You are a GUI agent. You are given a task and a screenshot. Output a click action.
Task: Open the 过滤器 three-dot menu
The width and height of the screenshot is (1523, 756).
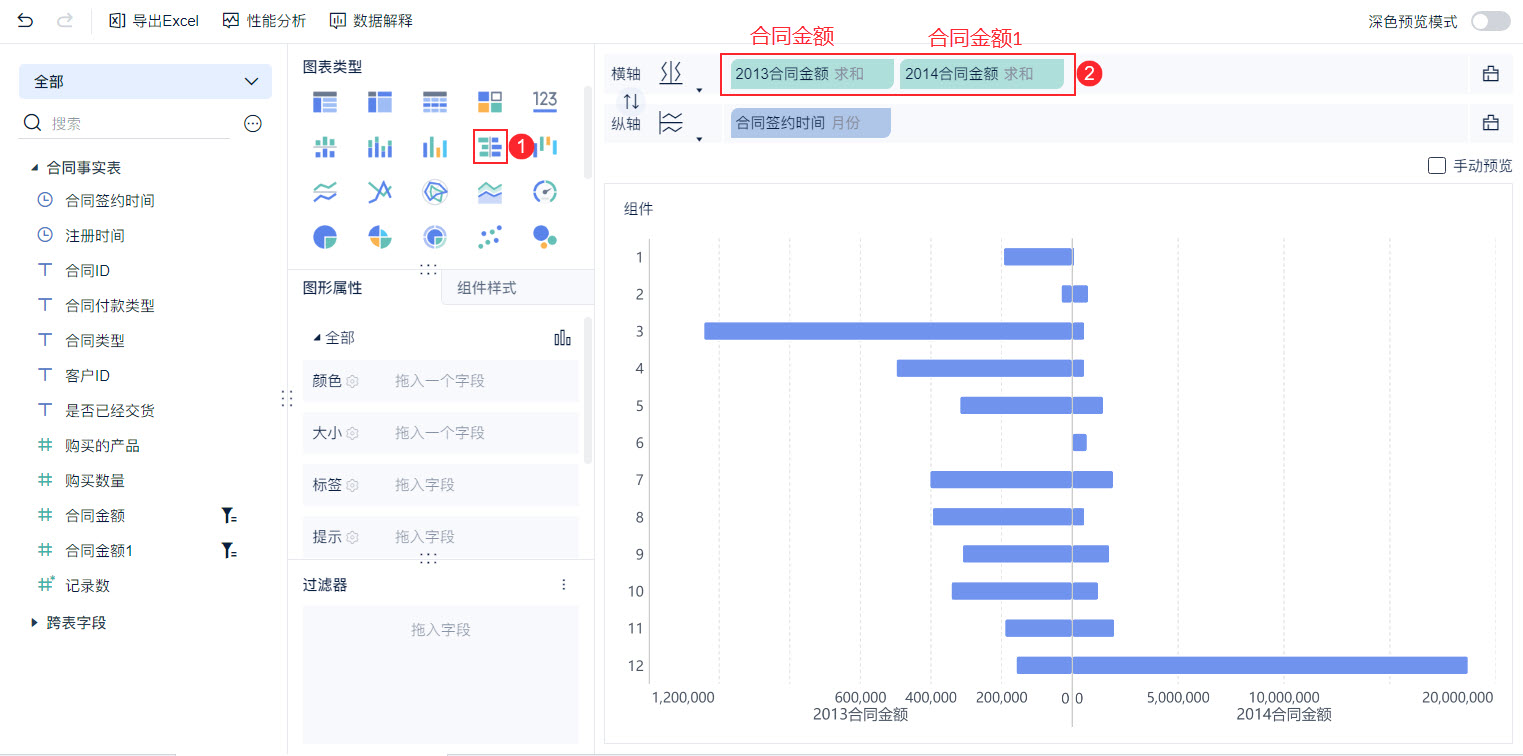pyautogui.click(x=563, y=584)
